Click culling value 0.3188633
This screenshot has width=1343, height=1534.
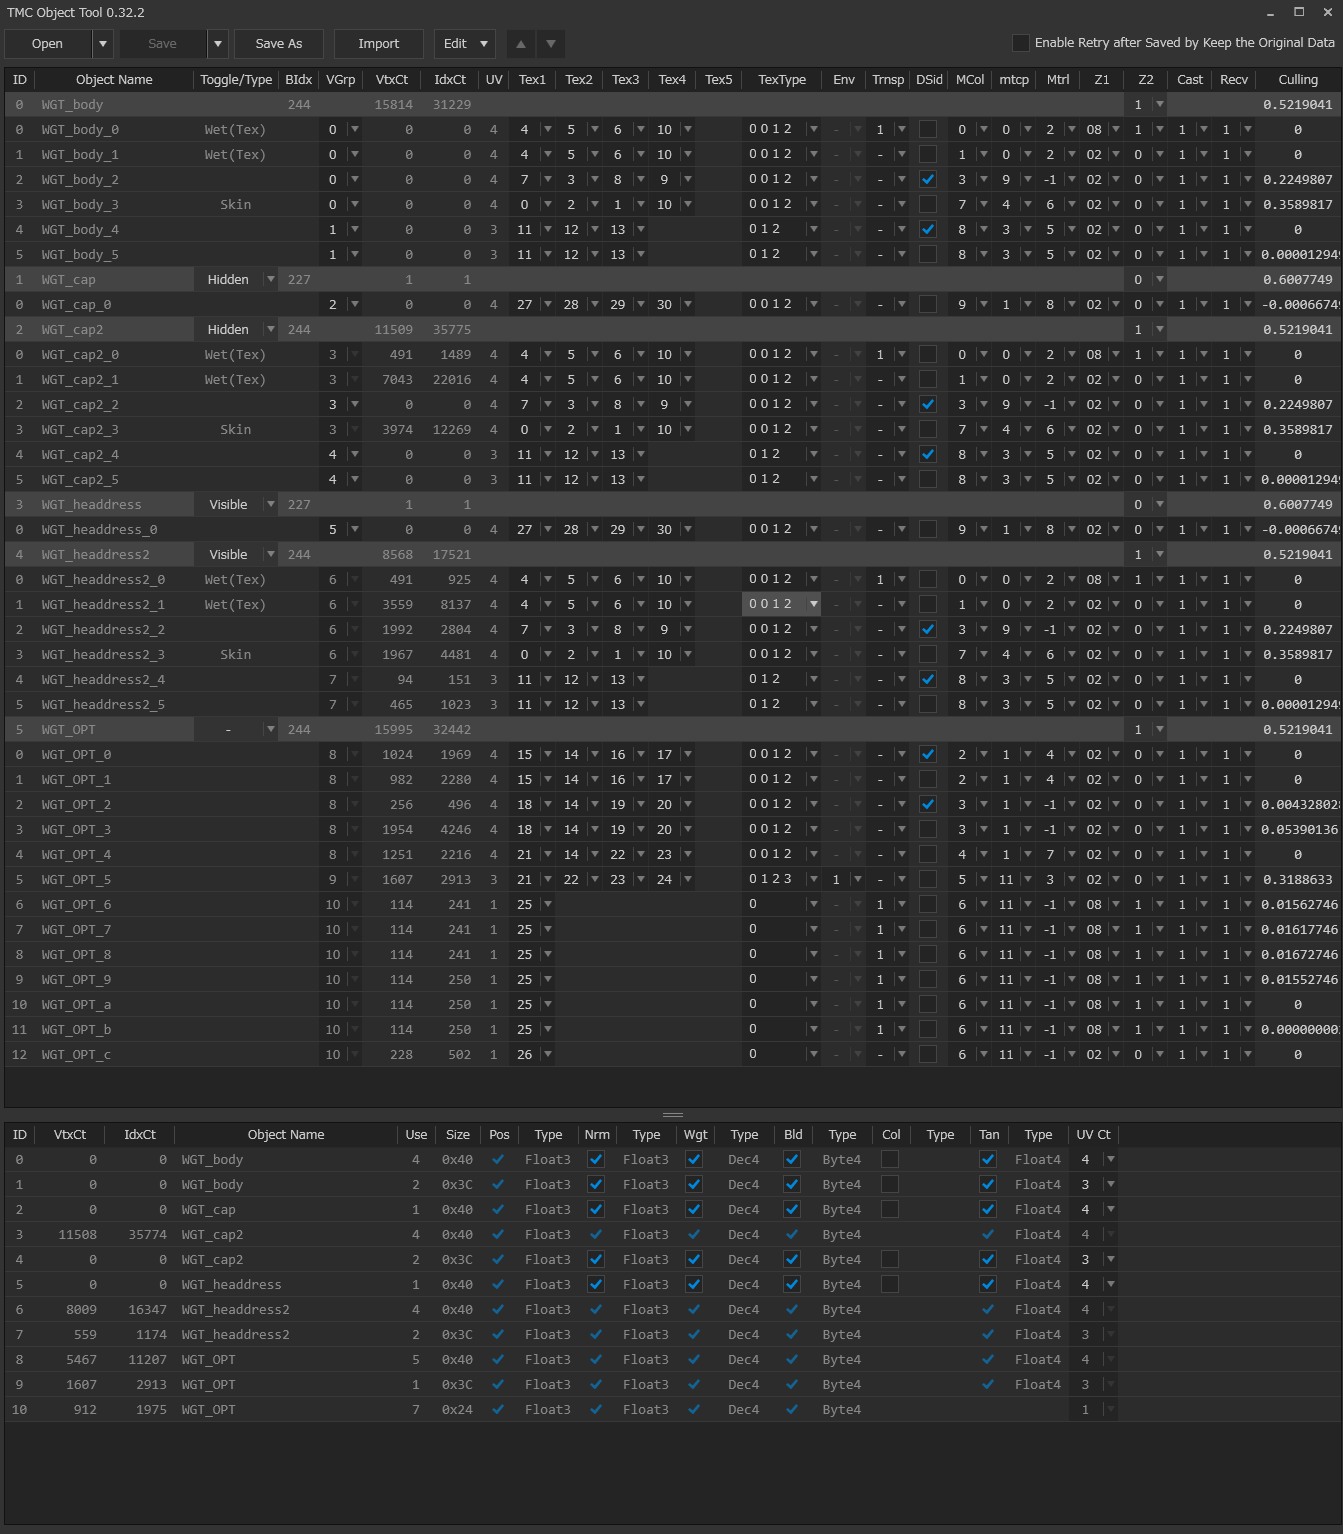point(1297,879)
